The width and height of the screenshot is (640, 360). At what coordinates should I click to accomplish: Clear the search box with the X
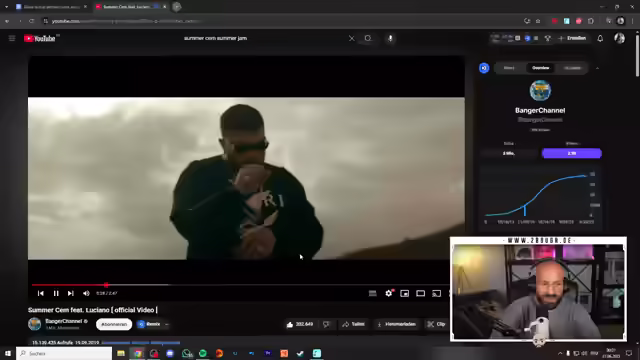pyautogui.click(x=351, y=38)
